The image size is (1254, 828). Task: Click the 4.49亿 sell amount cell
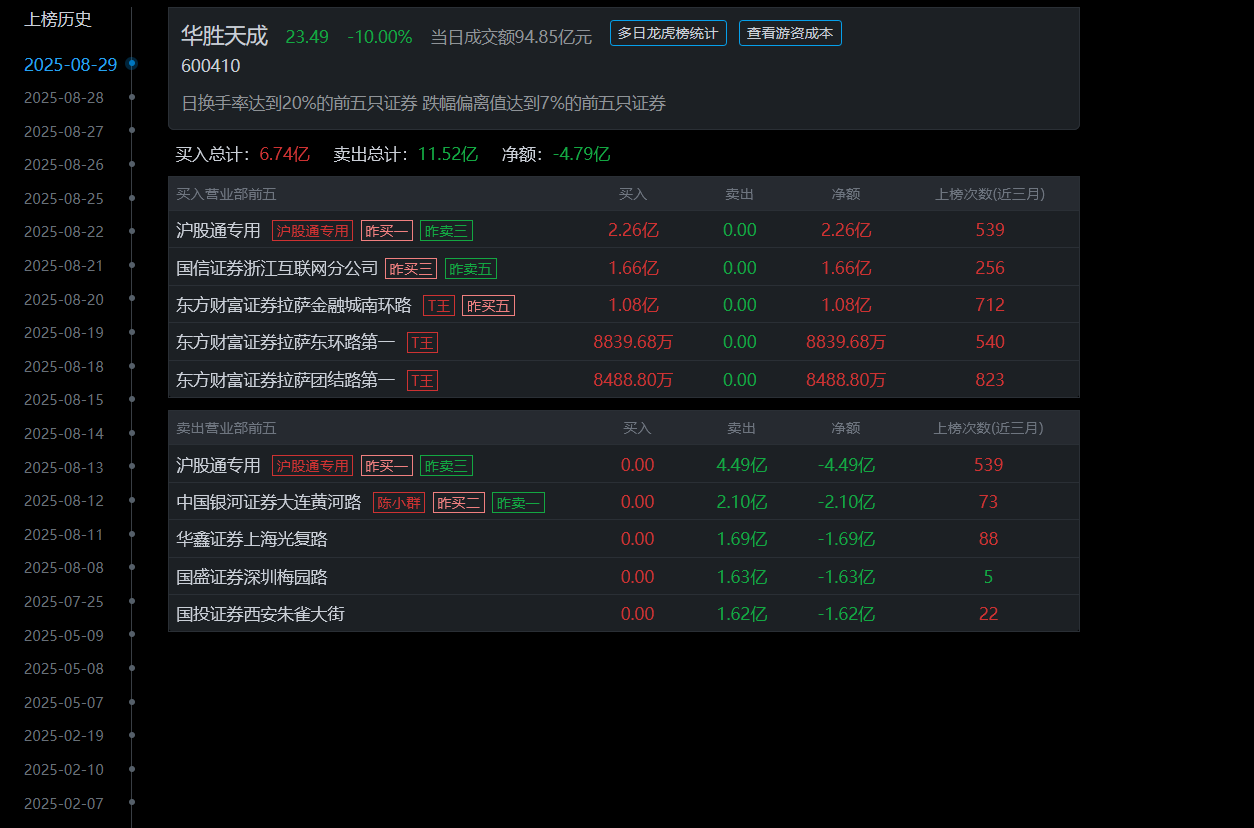(742, 465)
